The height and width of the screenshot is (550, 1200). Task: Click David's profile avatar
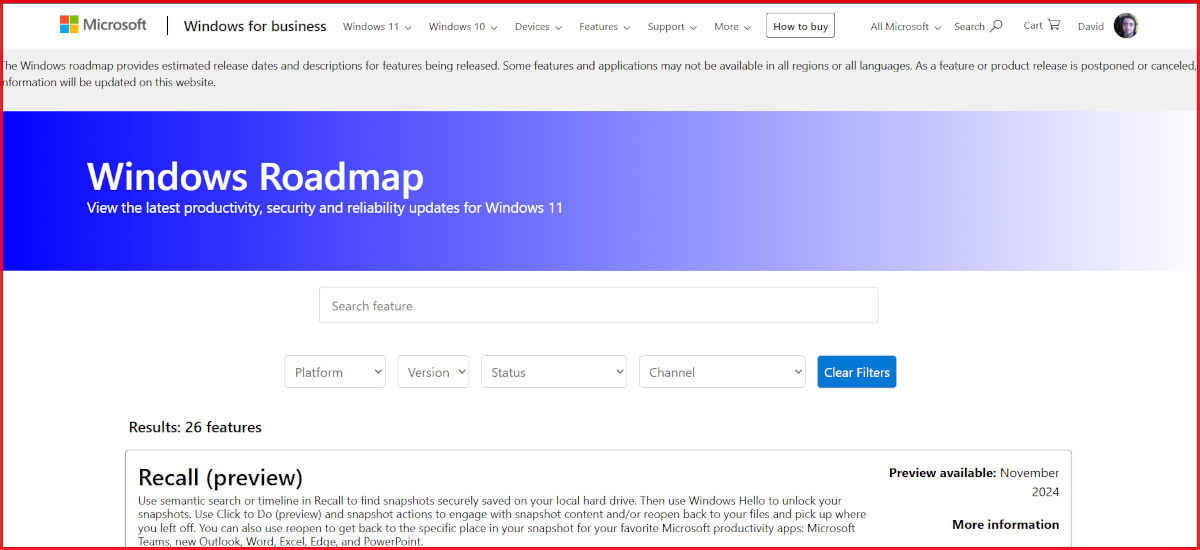click(x=1125, y=26)
